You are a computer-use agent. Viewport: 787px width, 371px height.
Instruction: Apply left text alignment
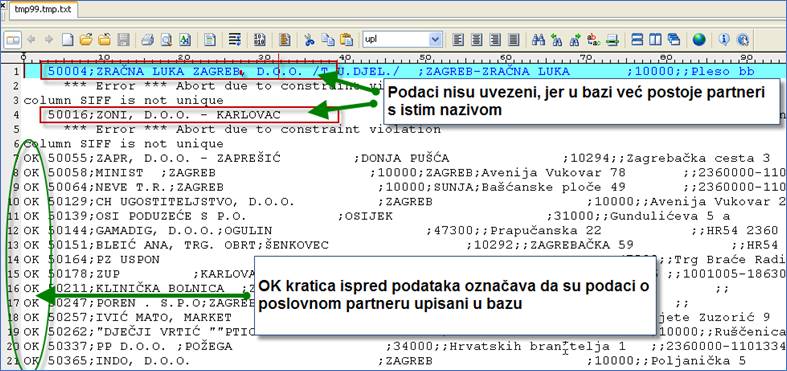coord(458,39)
